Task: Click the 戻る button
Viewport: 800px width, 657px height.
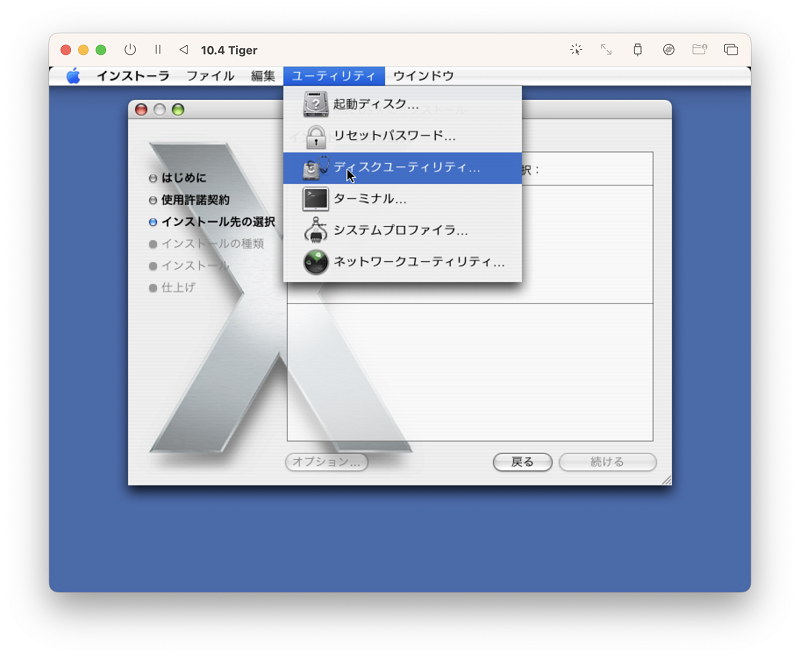Action: [x=522, y=462]
